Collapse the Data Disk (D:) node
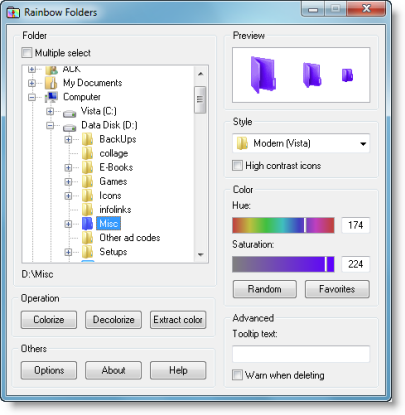The image size is (405, 415). click(x=50, y=125)
